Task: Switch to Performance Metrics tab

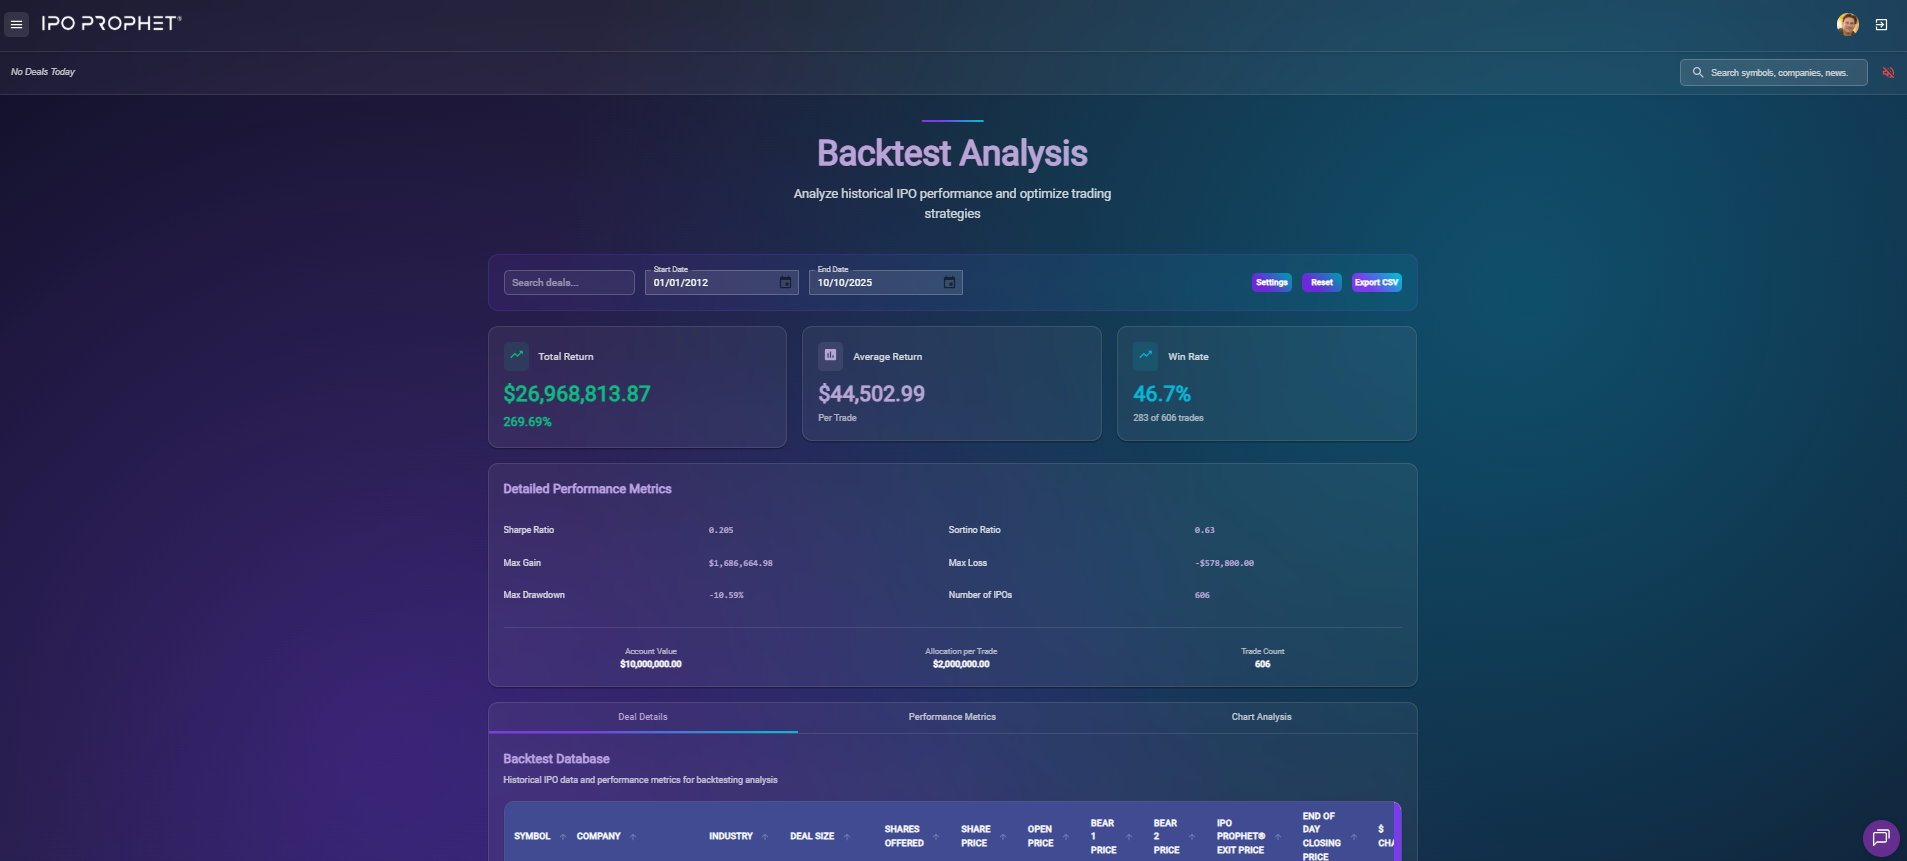Action: pyautogui.click(x=951, y=717)
